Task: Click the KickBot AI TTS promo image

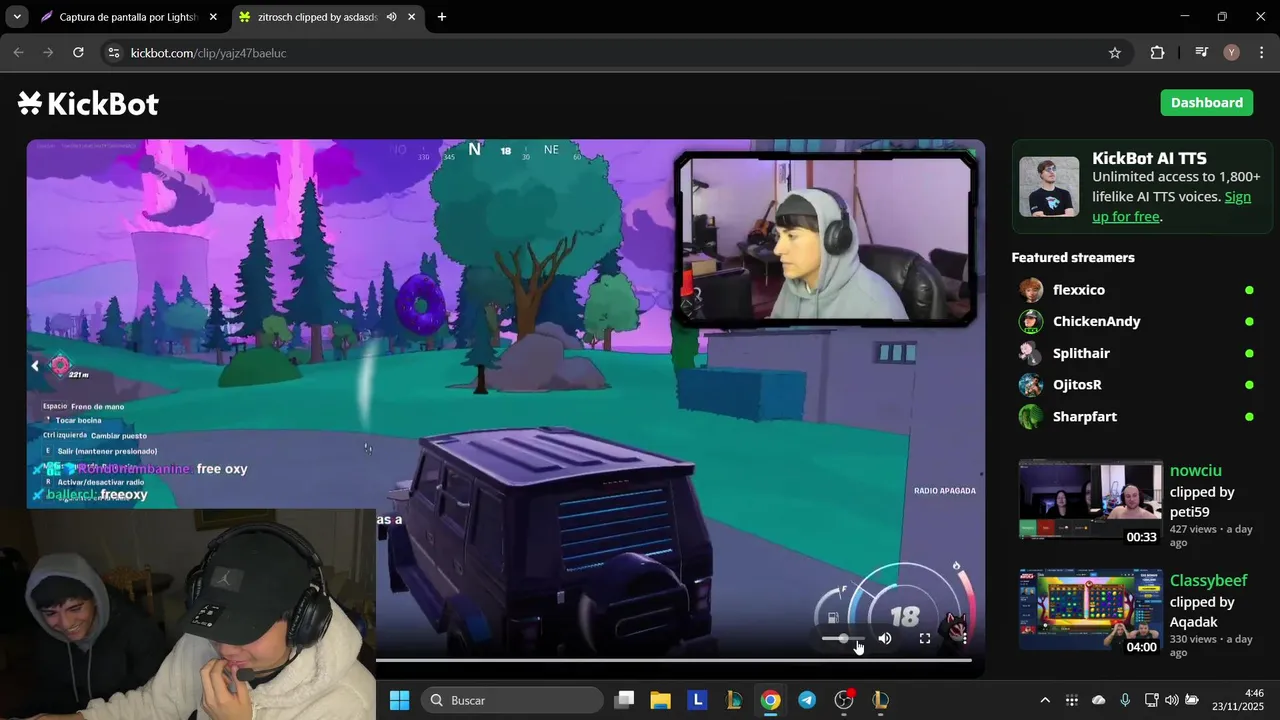Action: (x=1049, y=187)
